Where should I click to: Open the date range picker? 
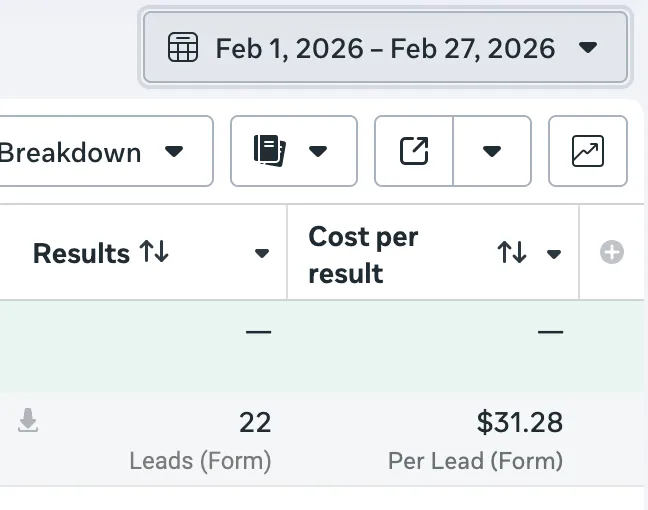click(x=385, y=47)
